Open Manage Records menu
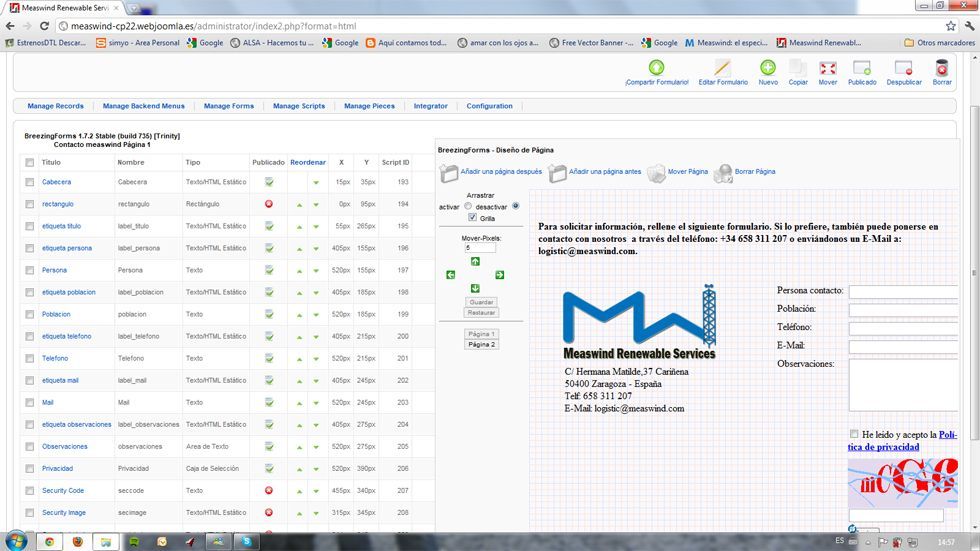The width and height of the screenshot is (980, 551). pyautogui.click(x=55, y=106)
